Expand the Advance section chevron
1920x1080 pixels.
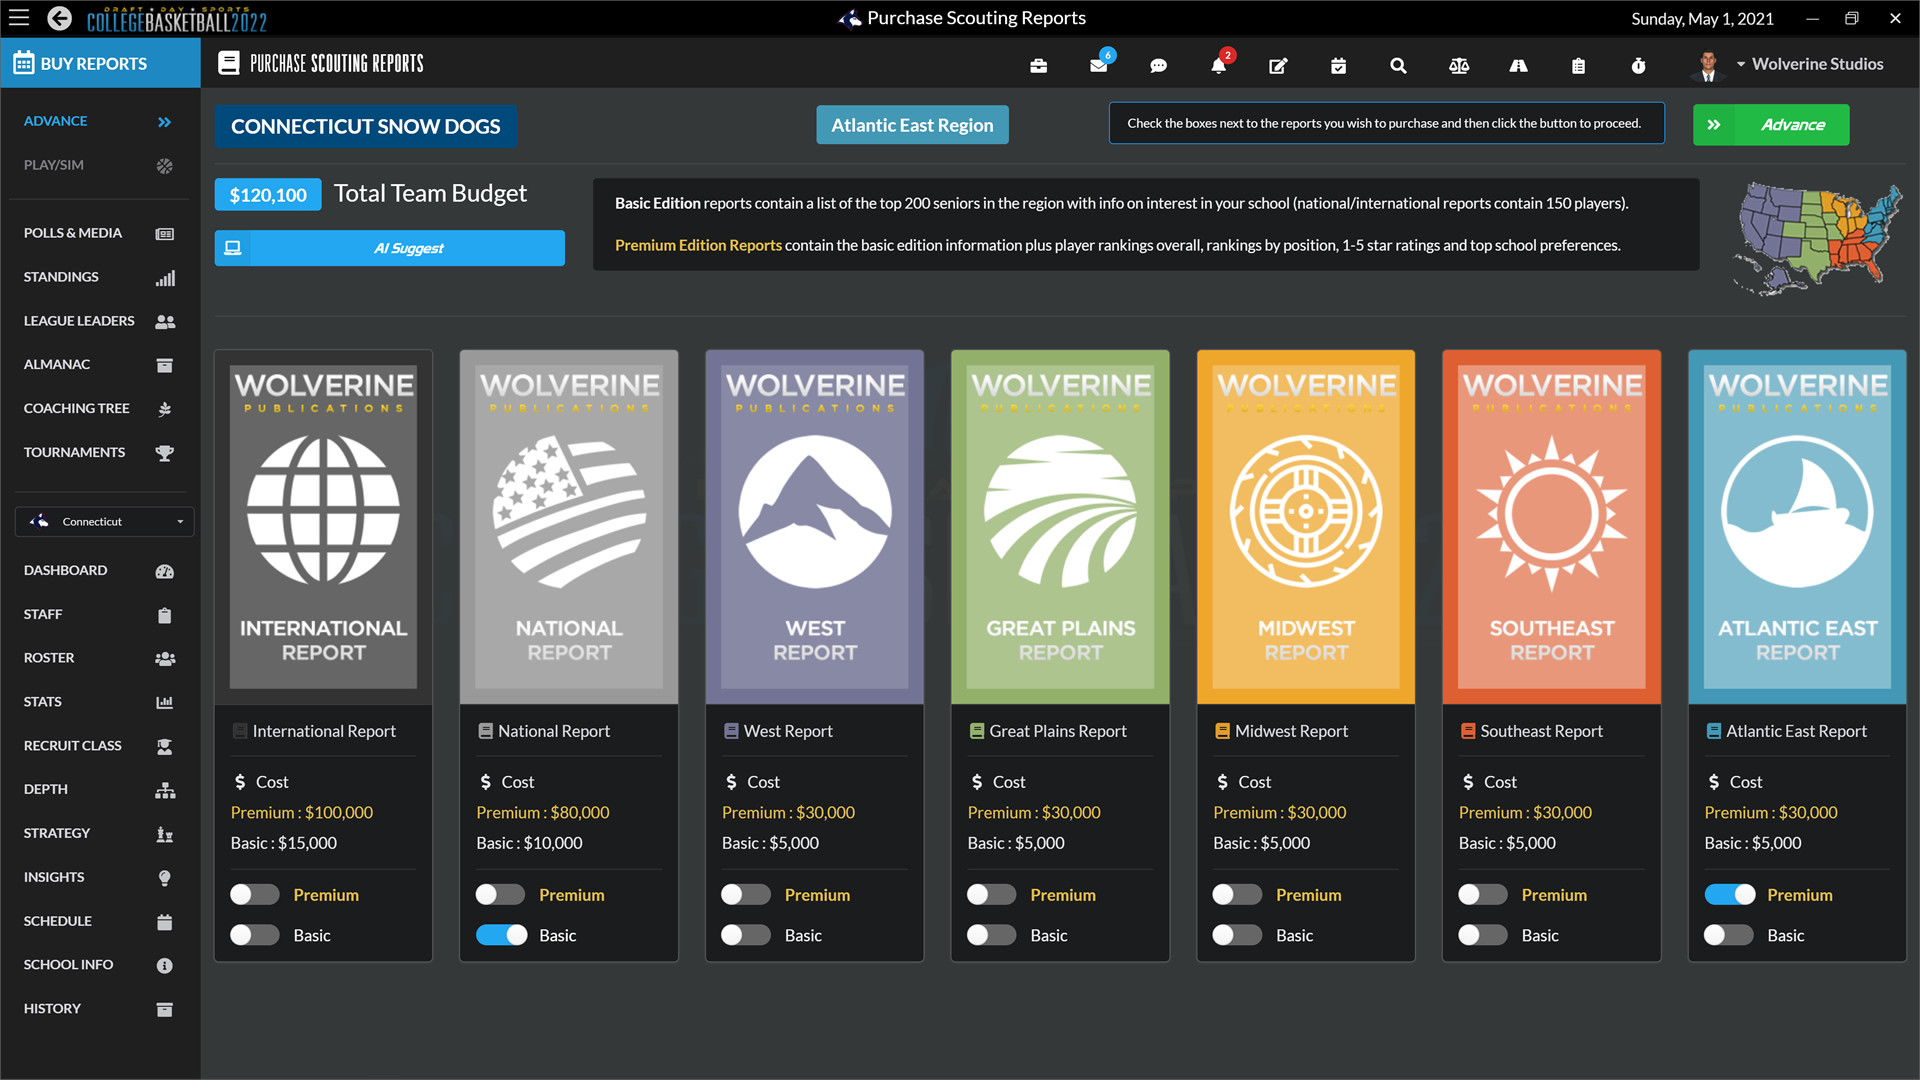coord(163,121)
